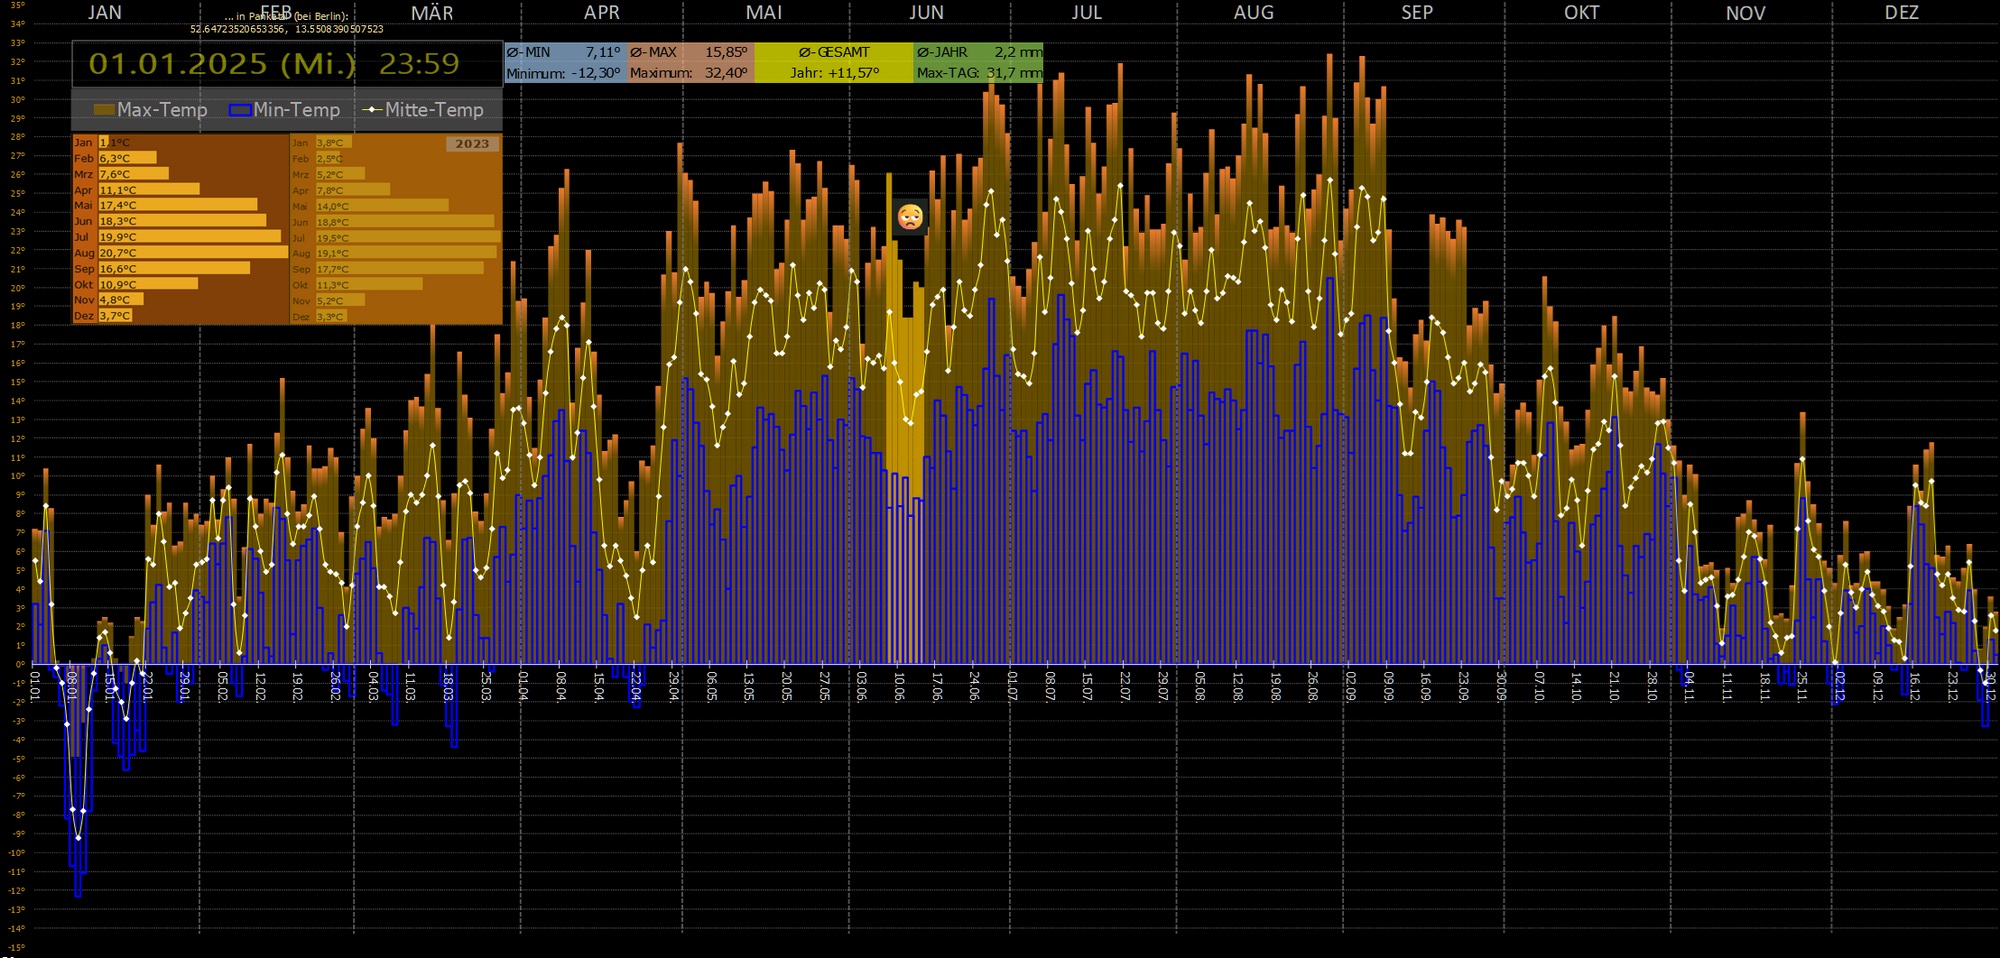
Task: Open the Ø-MAX statistics box
Action: tap(690, 62)
